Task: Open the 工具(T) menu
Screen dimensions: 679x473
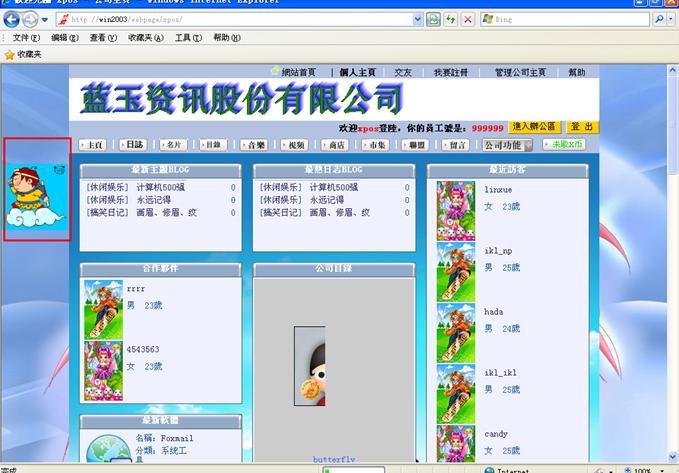Action: tap(188, 38)
